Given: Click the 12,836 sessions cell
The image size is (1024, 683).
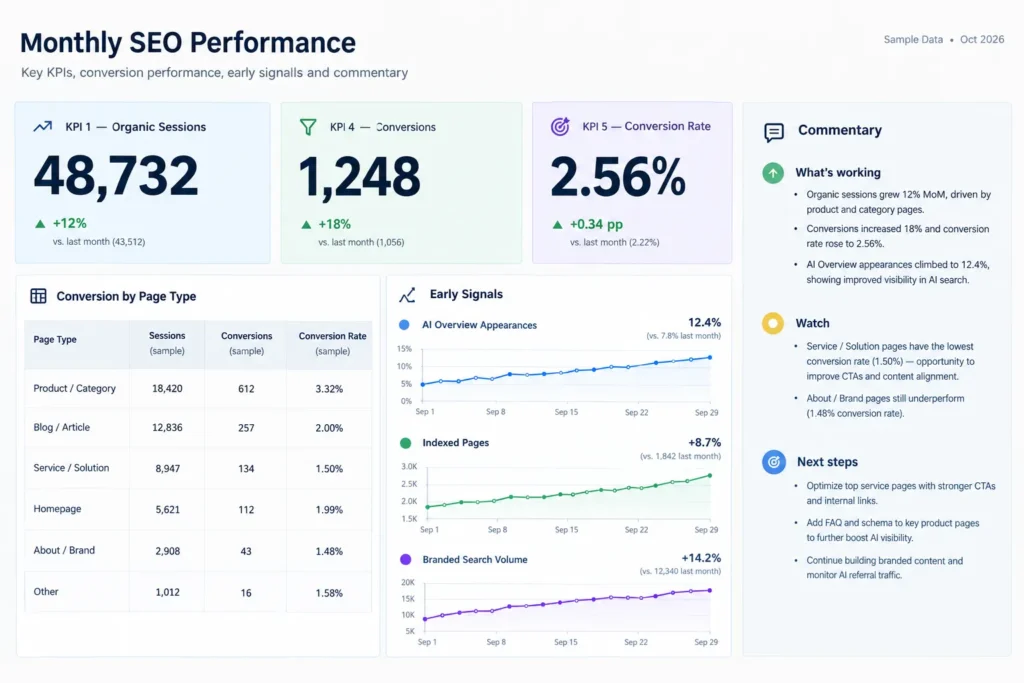Looking at the screenshot, I should coord(167,428).
